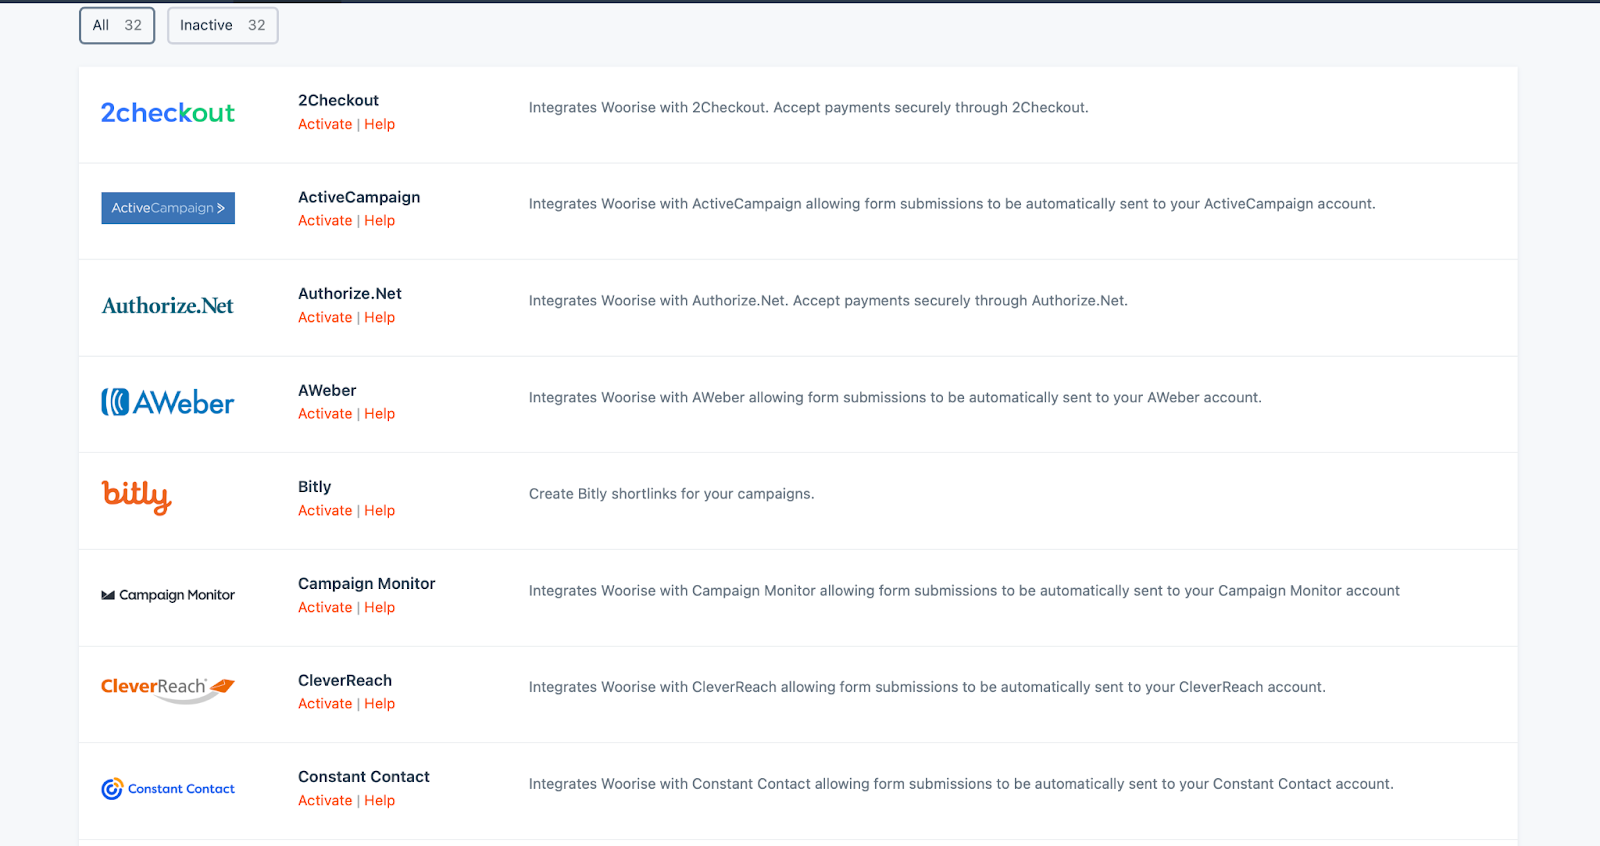Click the Campaign Monitor description text
The height and width of the screenshot is (846, 1600).
click(964, 591)
